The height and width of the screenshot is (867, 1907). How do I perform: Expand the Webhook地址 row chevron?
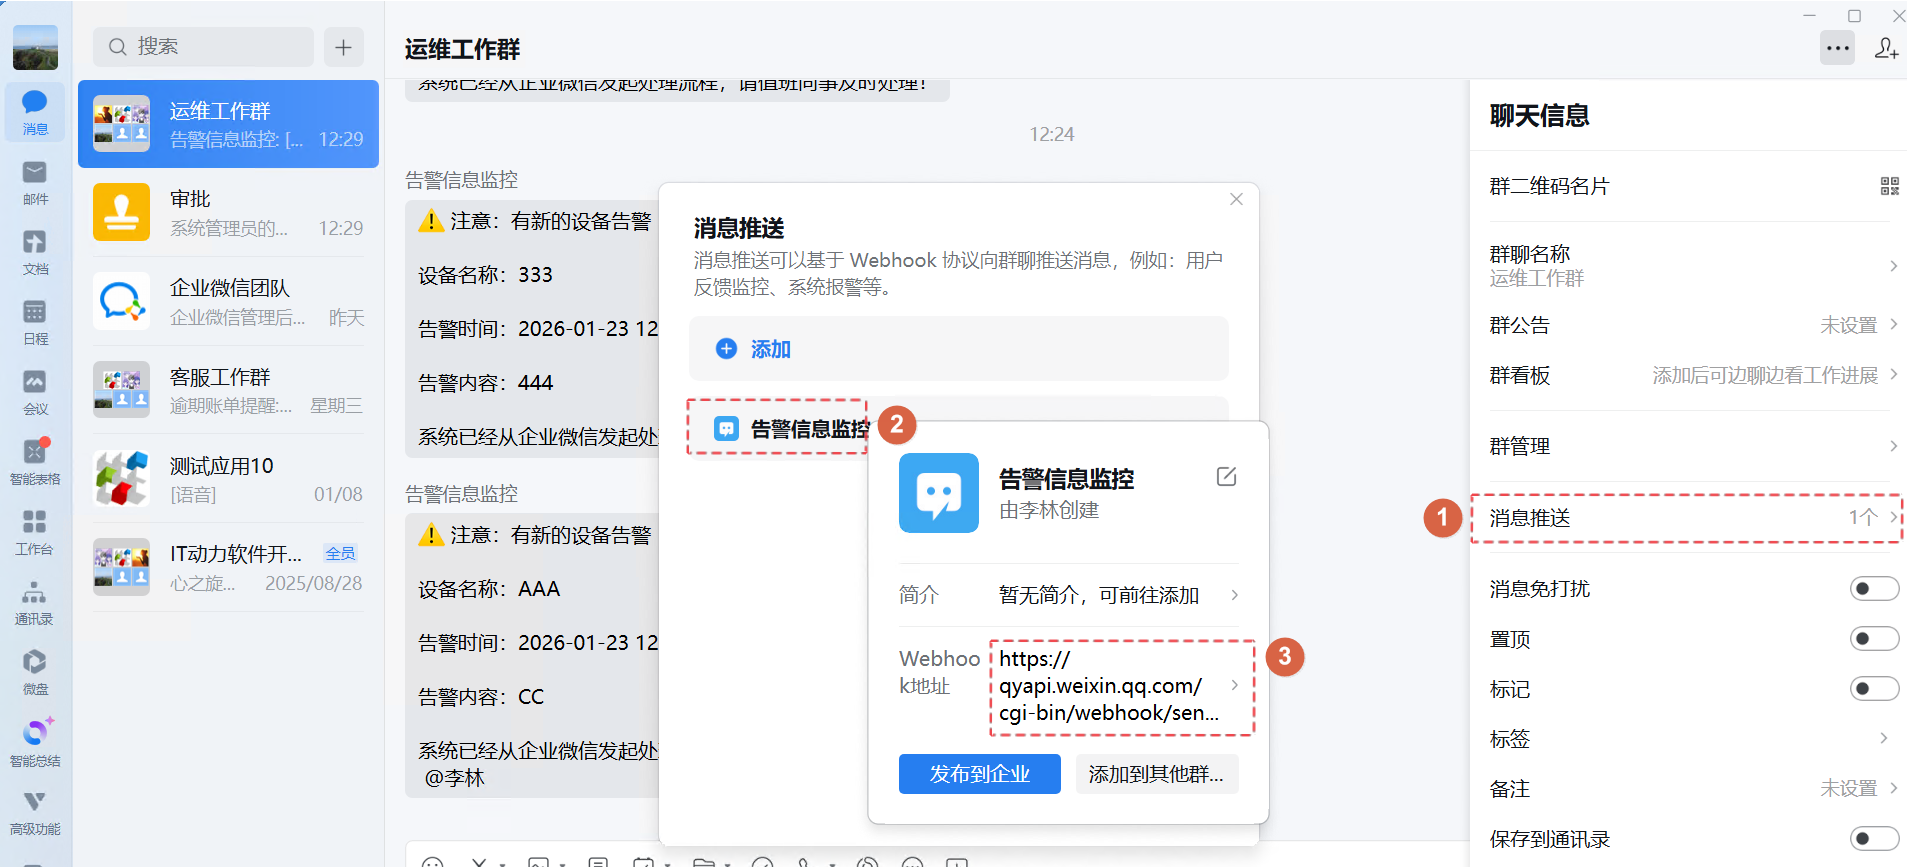pyautogui.click(x=1235, y=685)
